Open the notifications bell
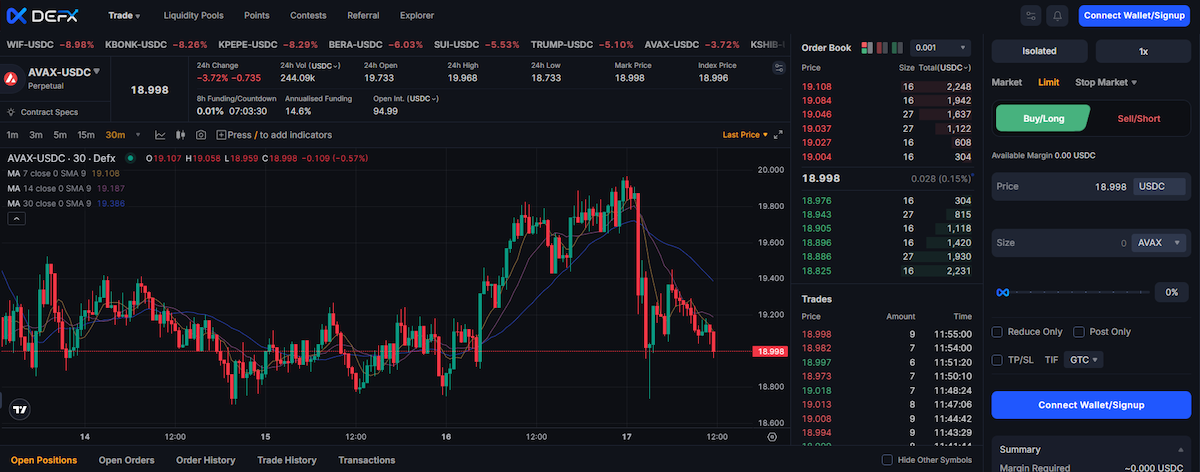Screen dimensions: 1200x472 pos(1057,16)
